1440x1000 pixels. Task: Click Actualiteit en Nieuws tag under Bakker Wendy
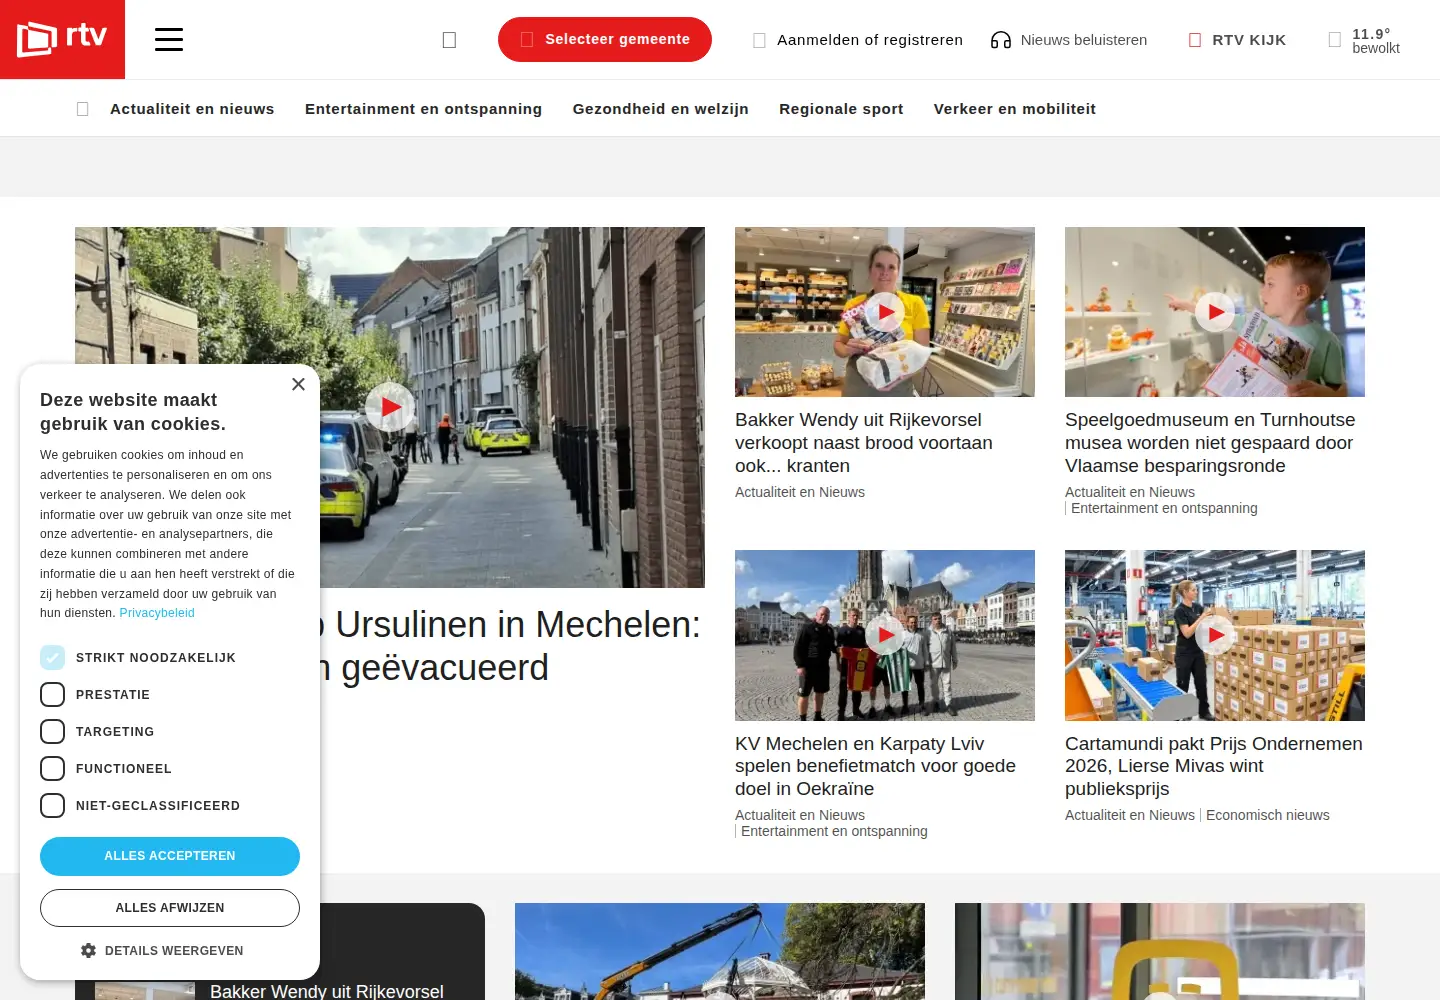[800, 492]
